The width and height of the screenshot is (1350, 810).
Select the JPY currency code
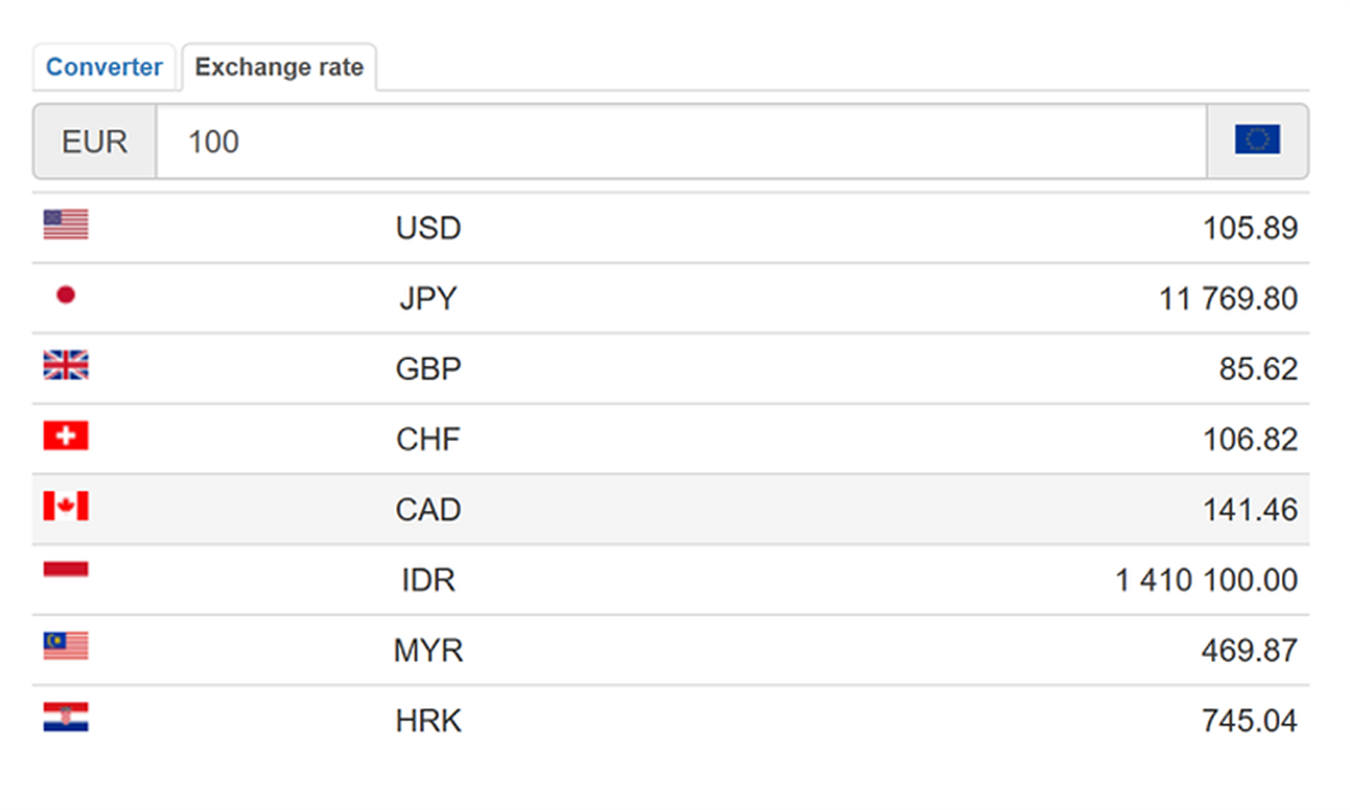click(x=428, y=299)
